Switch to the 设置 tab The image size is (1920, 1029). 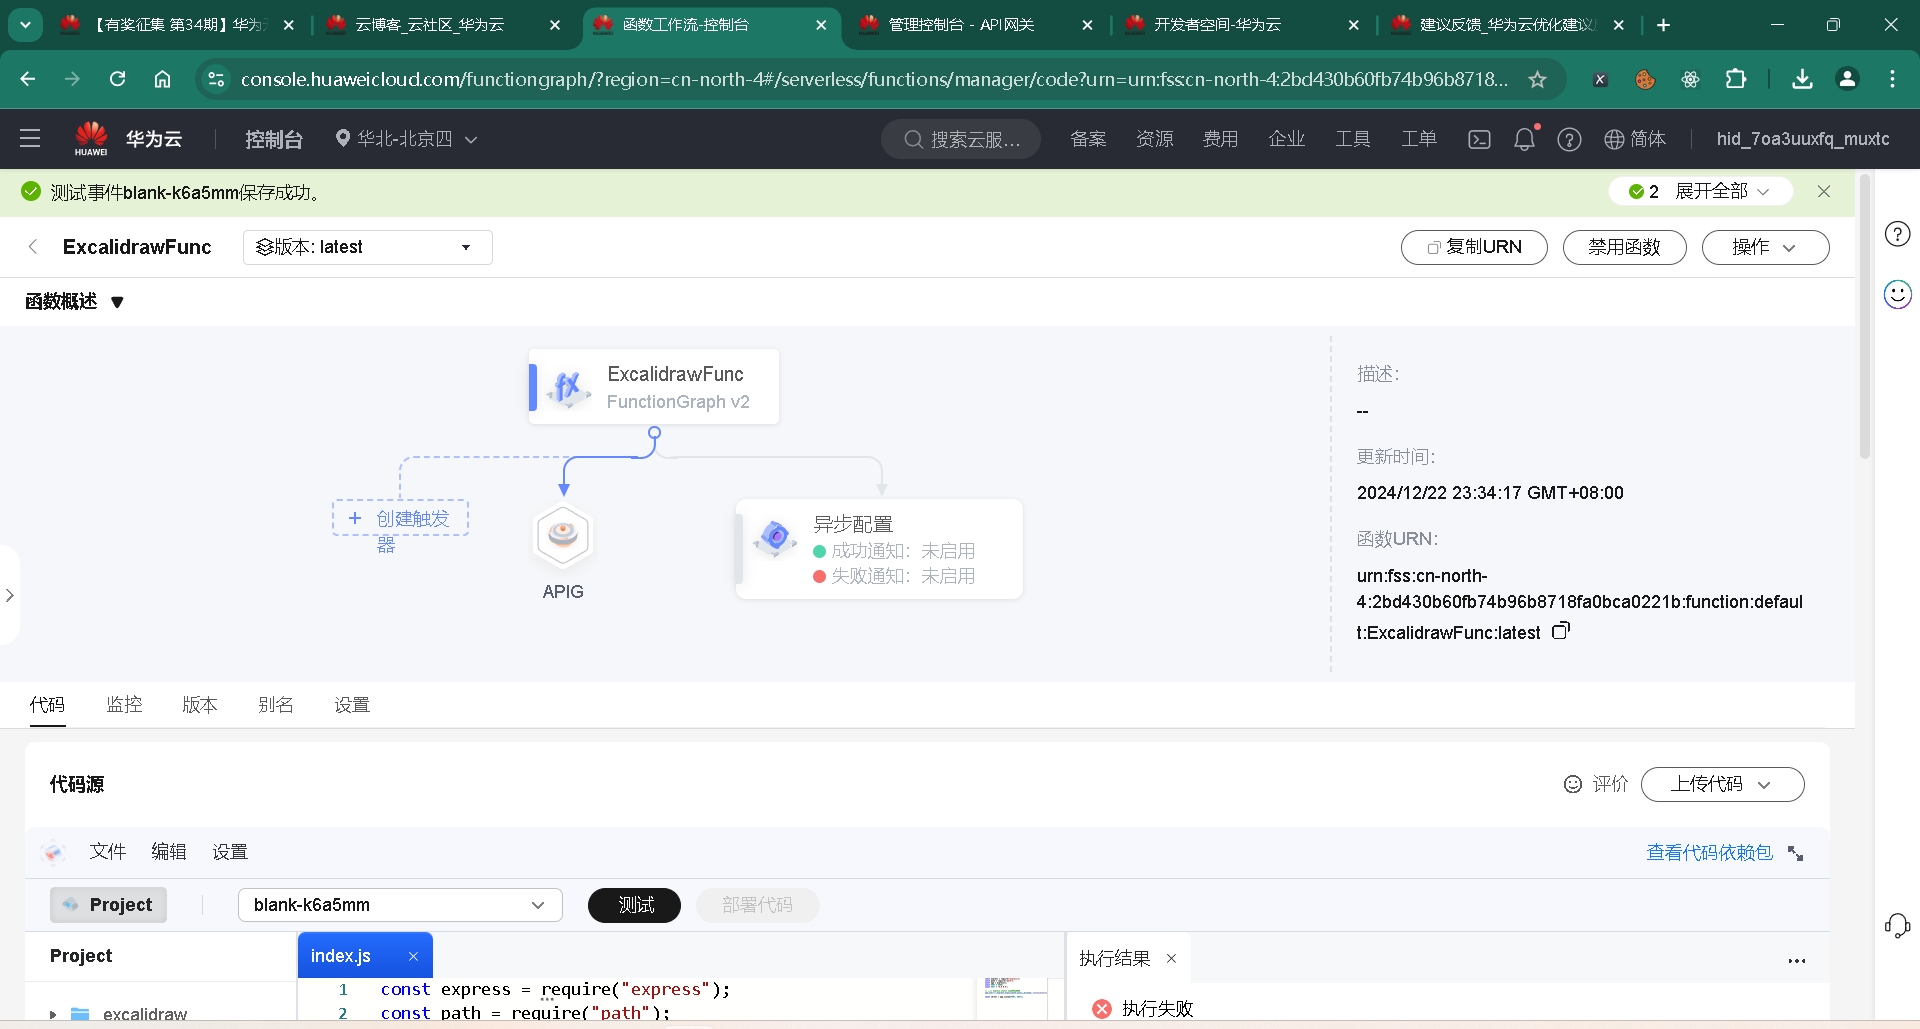(352, 705)
